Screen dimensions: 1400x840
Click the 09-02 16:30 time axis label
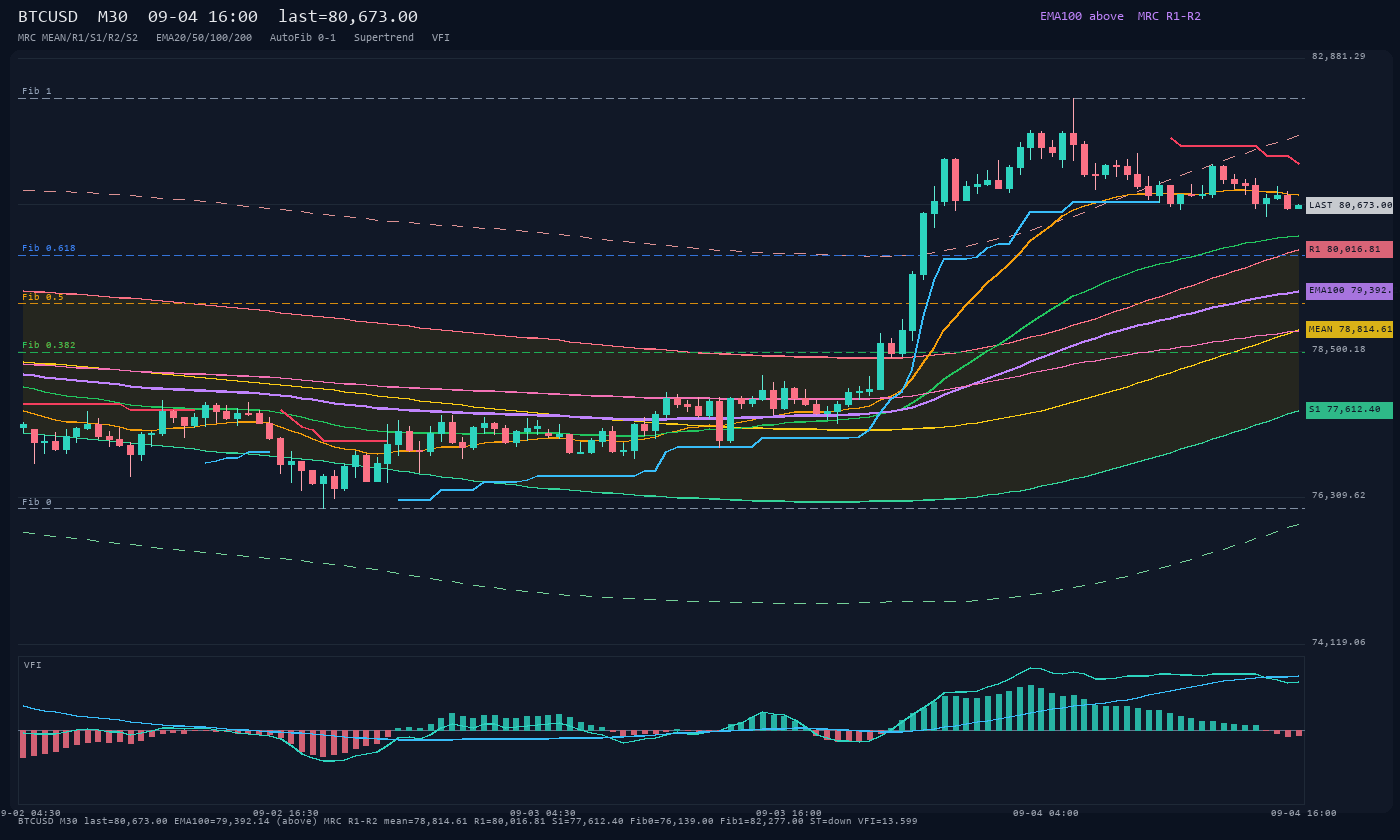(286, 813)
